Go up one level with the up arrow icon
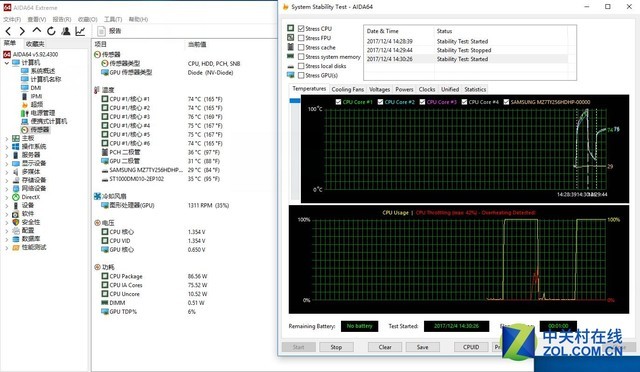Image resolution: width=640 pixels, height=372 pixels. (x=37, y=31)
